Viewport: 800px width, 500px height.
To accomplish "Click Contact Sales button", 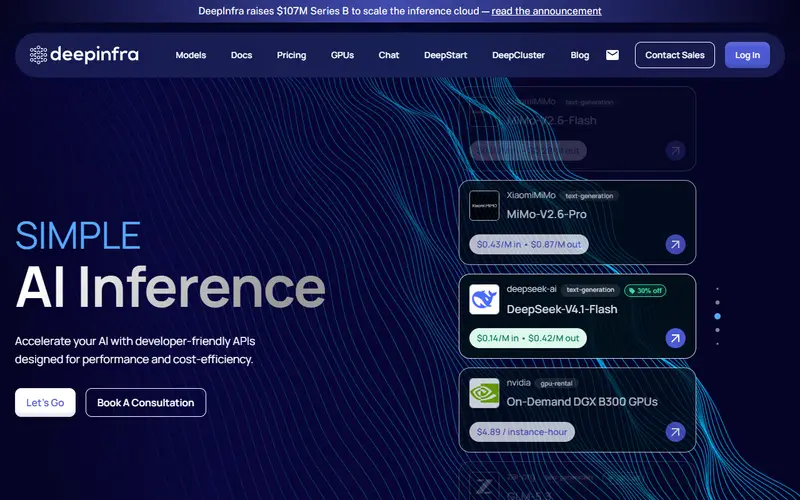I will pos(674,55).
